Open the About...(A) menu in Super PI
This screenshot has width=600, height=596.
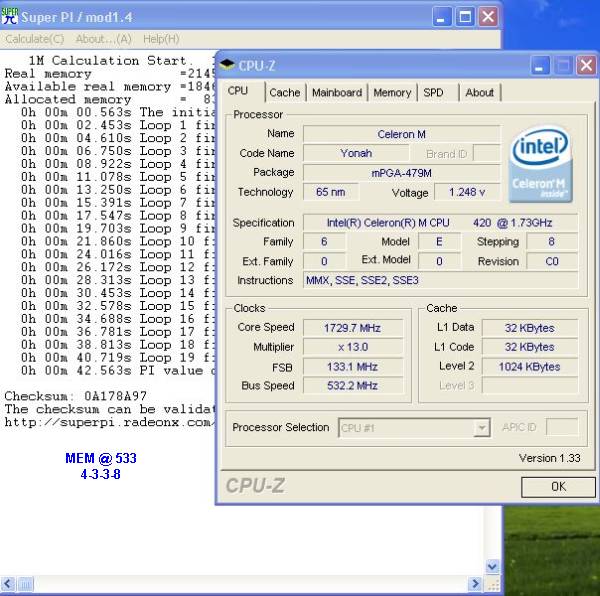point(104,39)
